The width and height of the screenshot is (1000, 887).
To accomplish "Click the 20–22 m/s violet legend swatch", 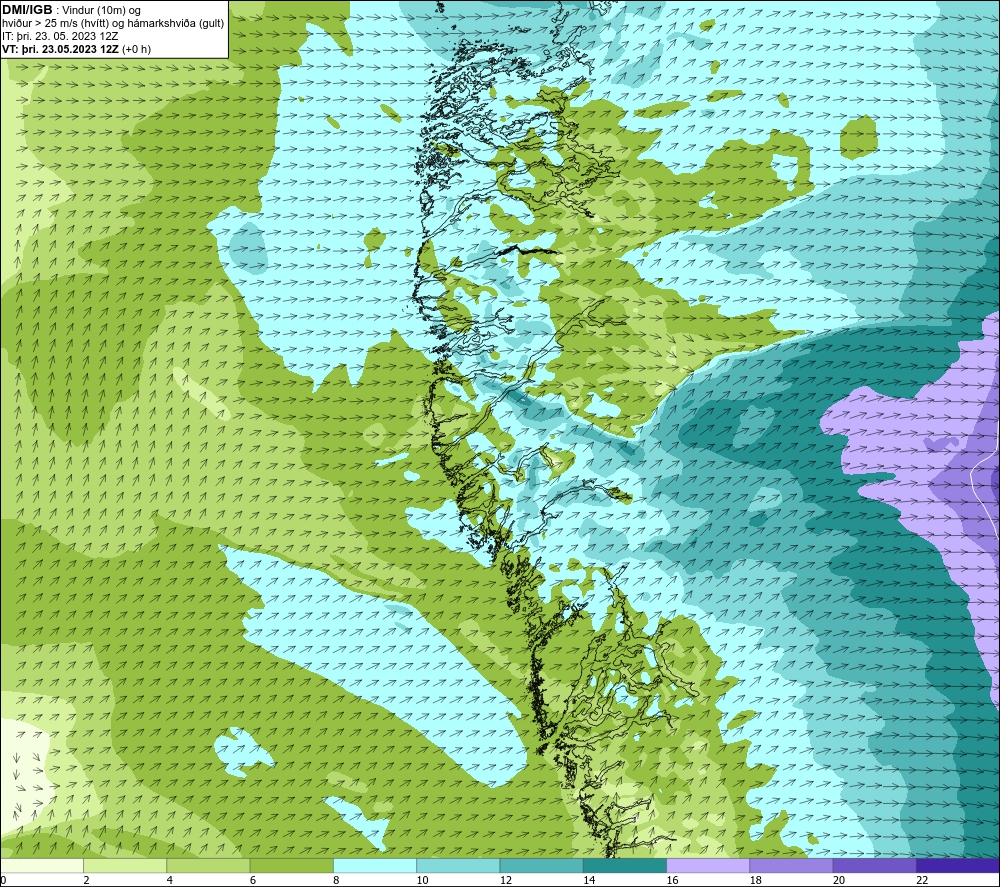I will tap(874, 865).
